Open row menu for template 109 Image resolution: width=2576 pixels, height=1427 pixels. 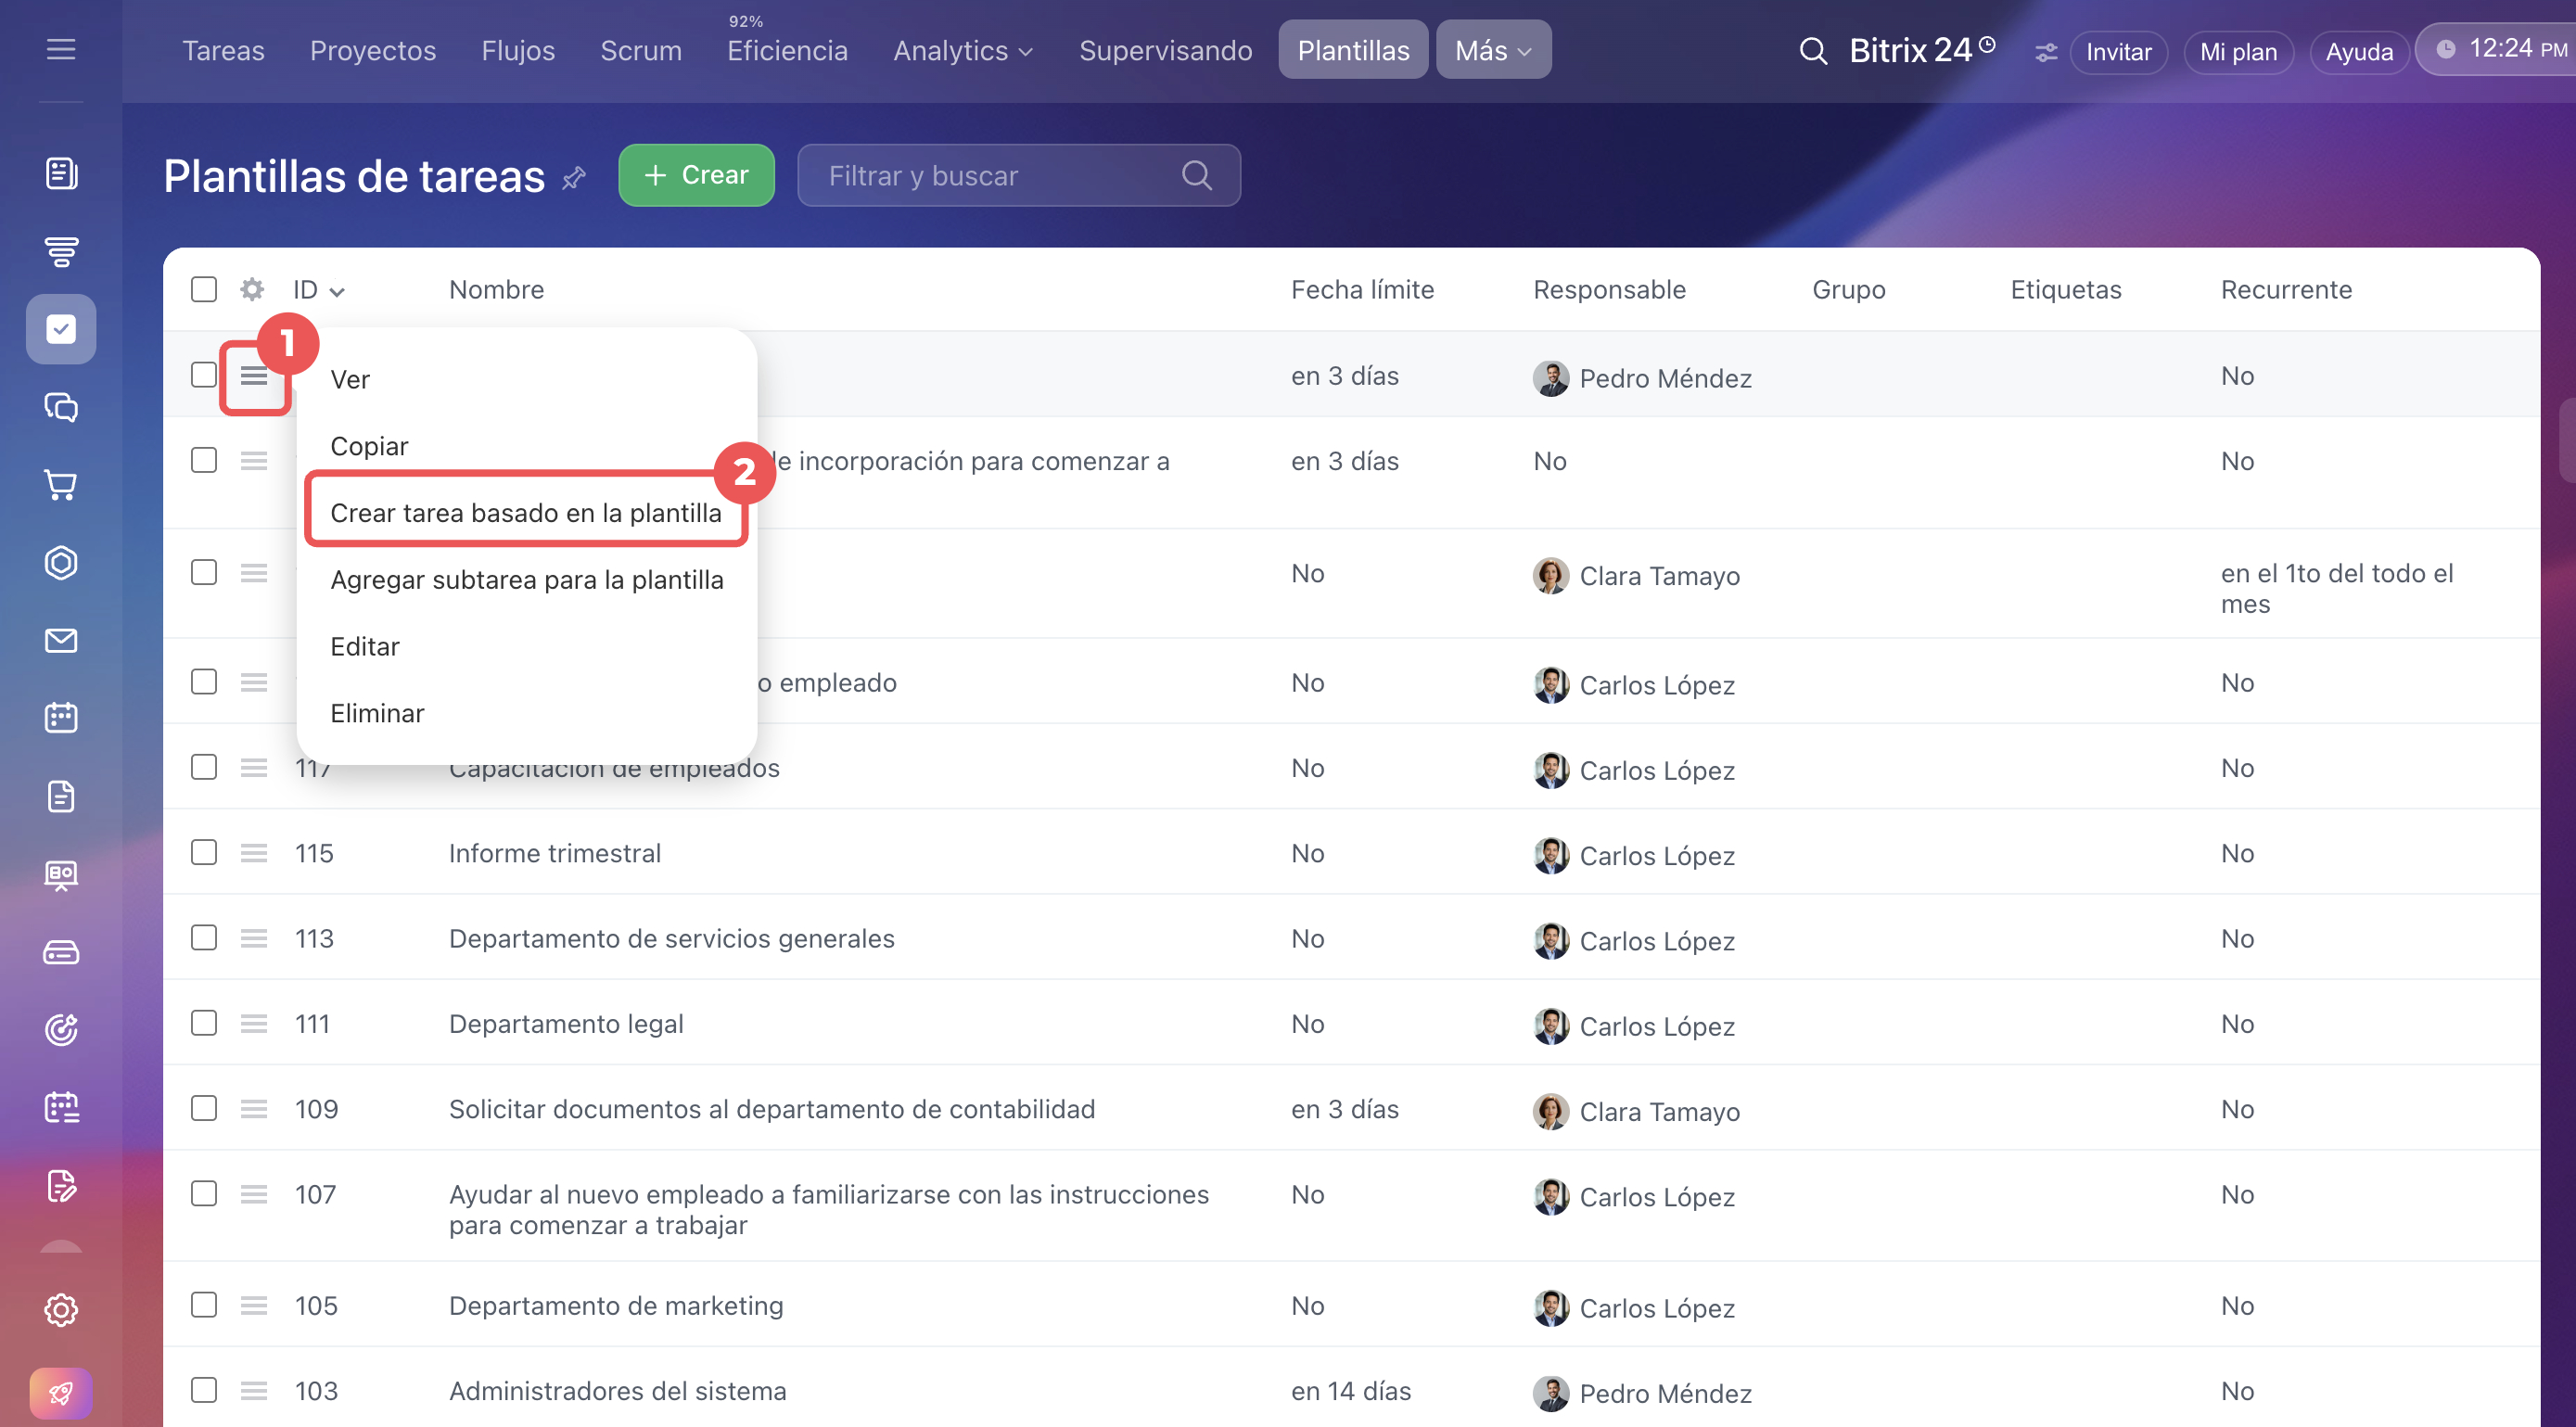tap(254, 1108)
